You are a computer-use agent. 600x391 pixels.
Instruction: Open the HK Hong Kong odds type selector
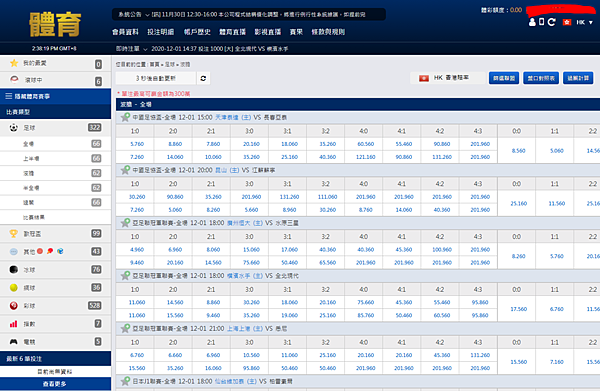point(447,78)
